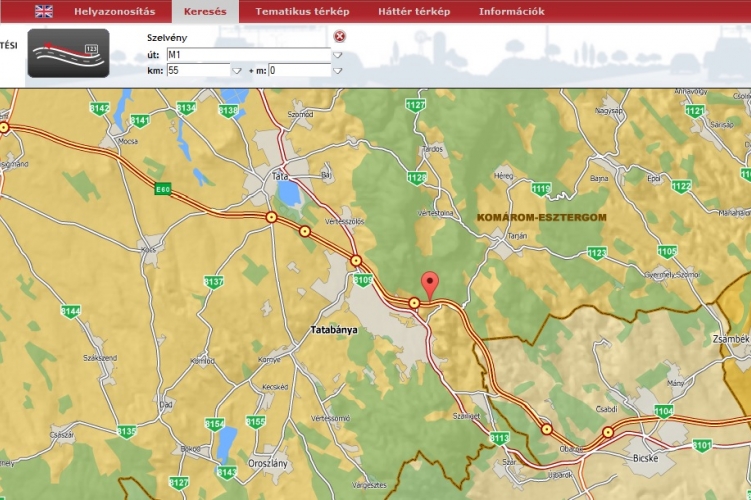Open the meter value dropdown arrow
The image size is (751, 500).
click(338, 71)
